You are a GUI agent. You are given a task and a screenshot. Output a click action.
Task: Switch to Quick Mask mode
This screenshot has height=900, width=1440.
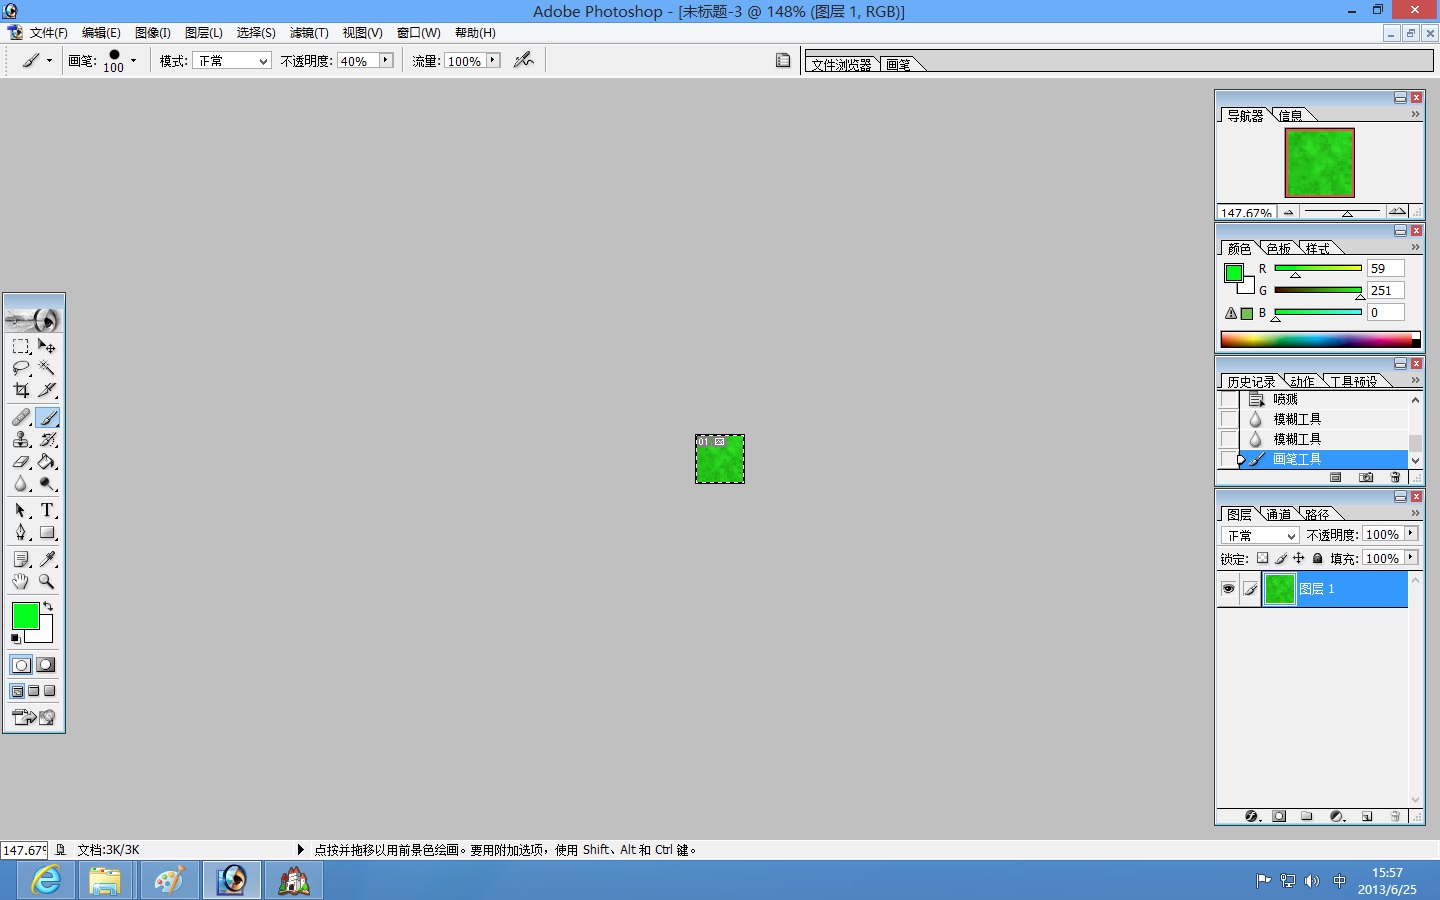46,665
